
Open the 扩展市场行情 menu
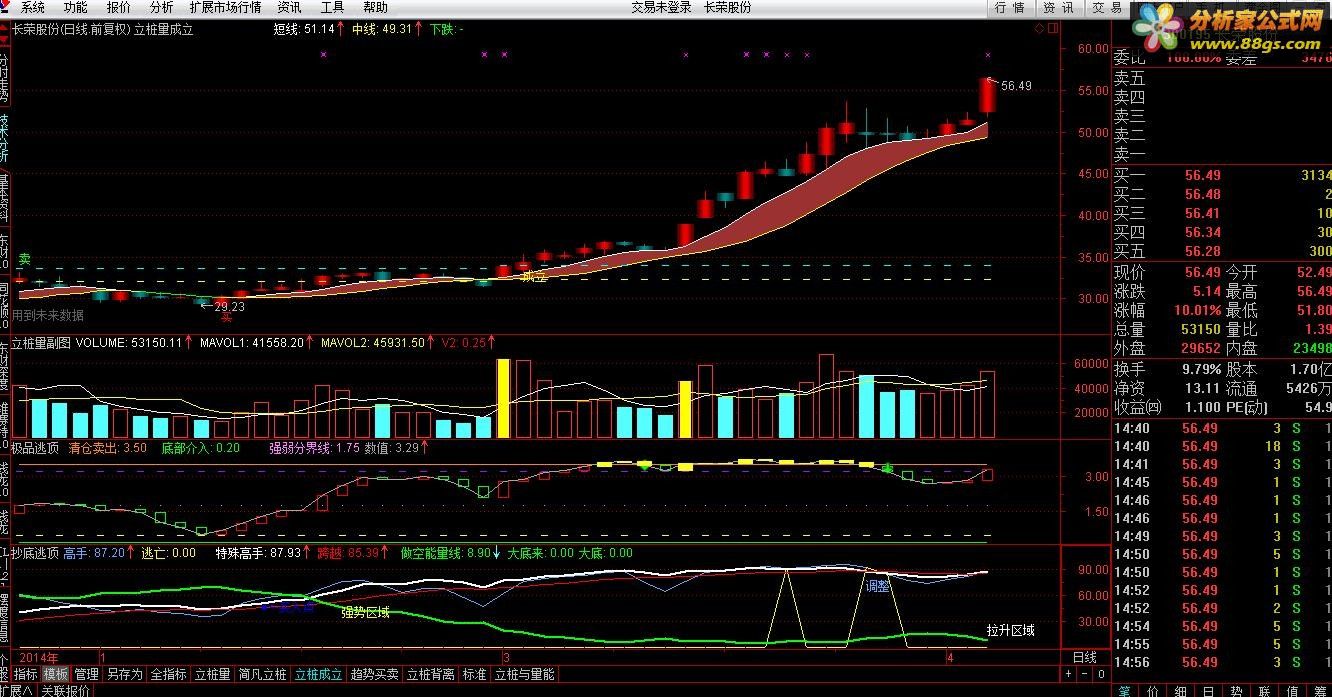coord(225,7)
